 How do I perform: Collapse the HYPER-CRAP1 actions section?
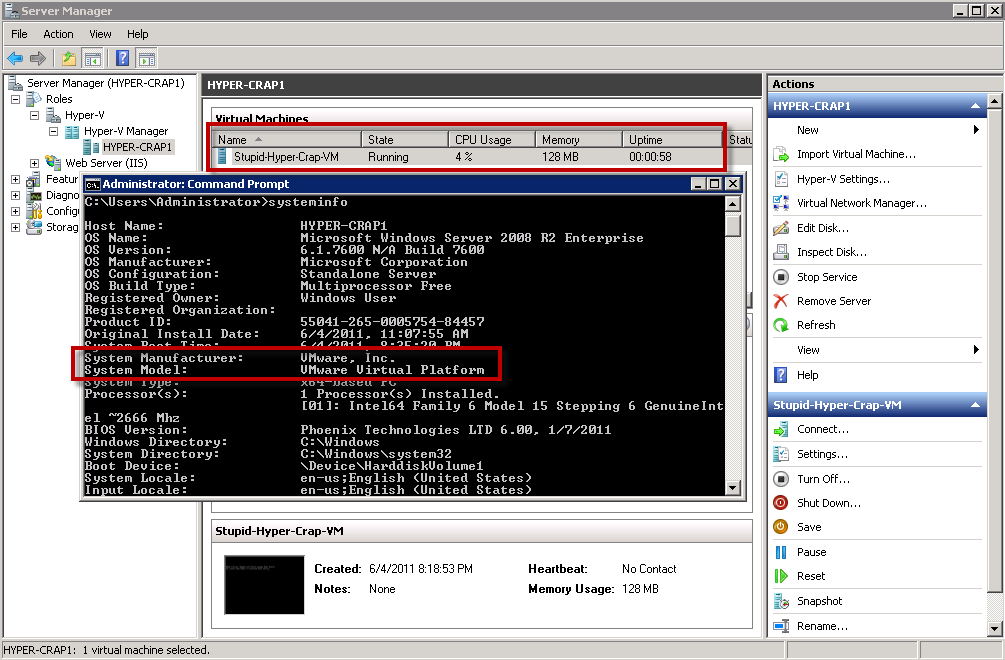[x=976, y=106]
